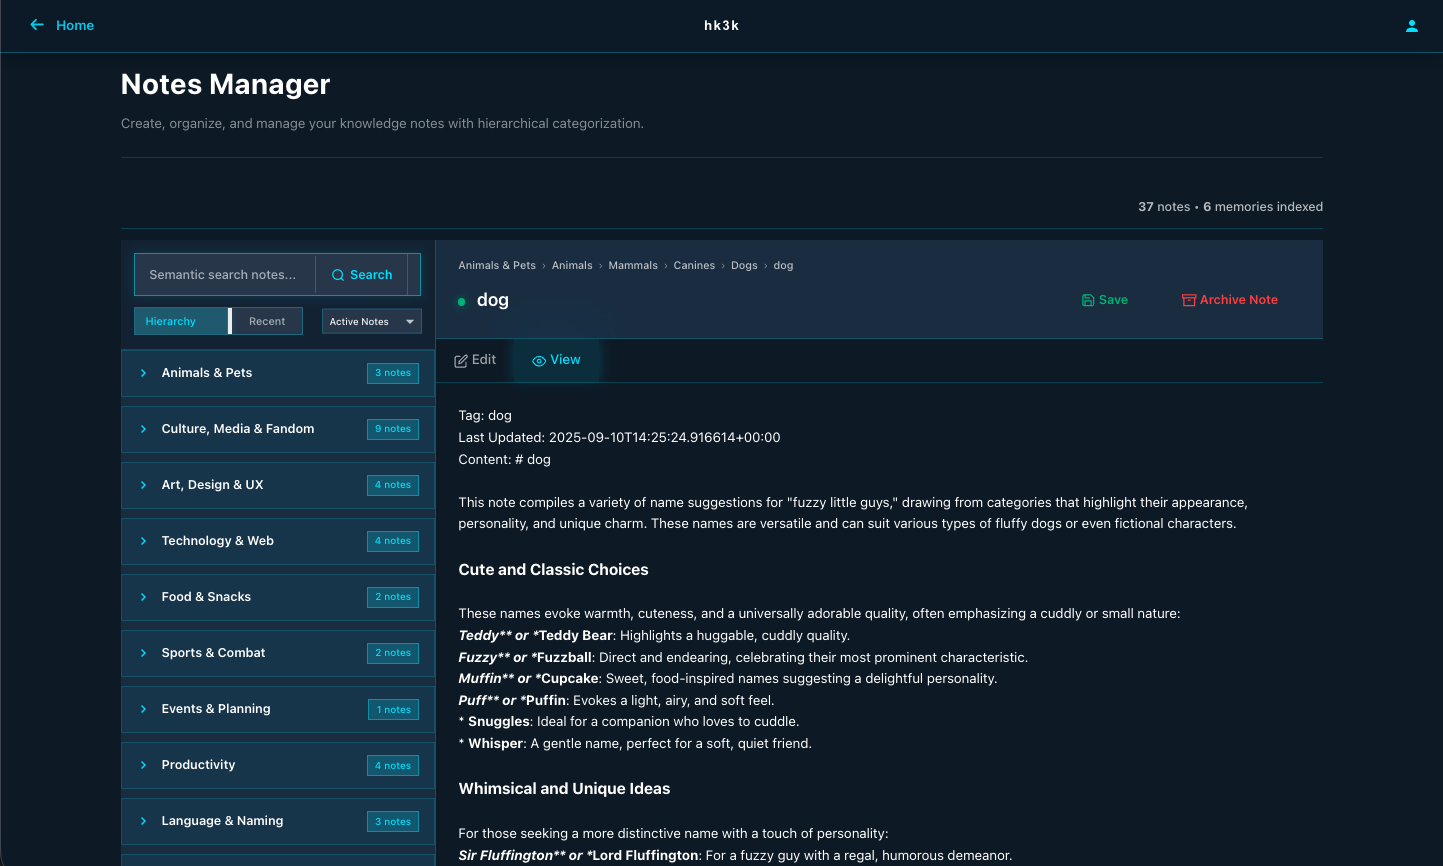Click the 9 notes badge on Culture, Media & Fandom
Screen dimensions: 1443x866
392,429
